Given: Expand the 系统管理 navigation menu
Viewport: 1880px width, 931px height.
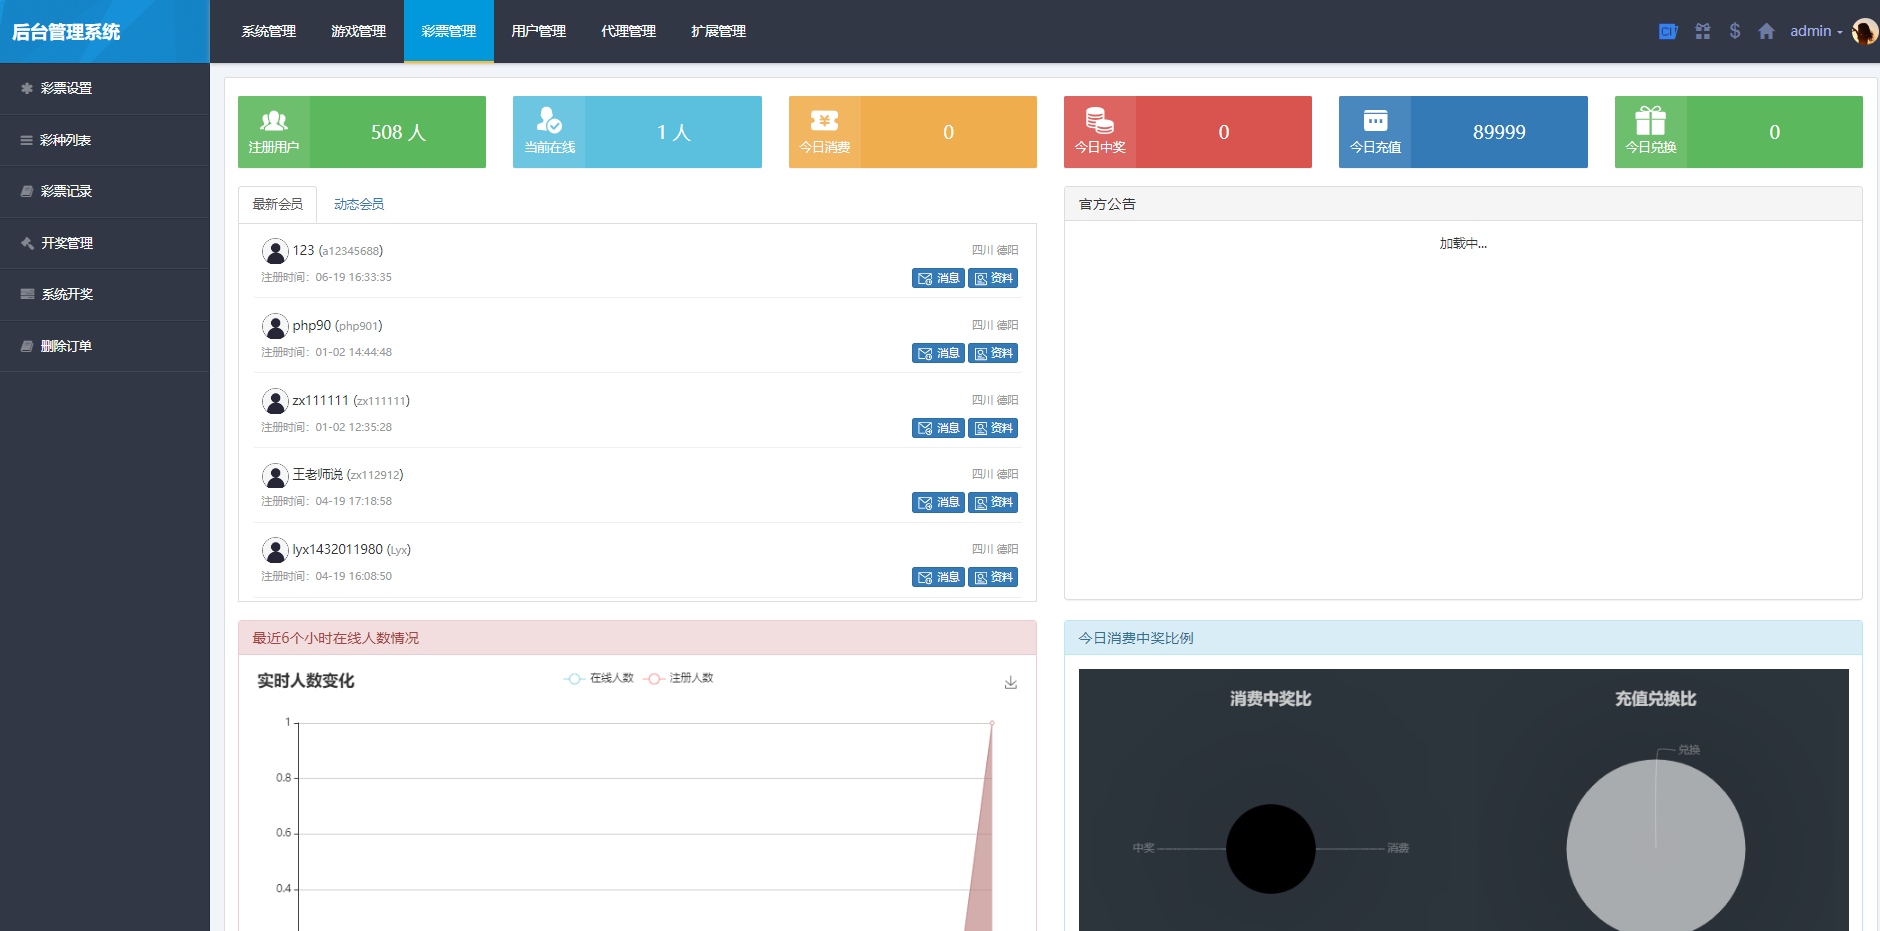Looking at the screenshot, I should click(268, 31).
